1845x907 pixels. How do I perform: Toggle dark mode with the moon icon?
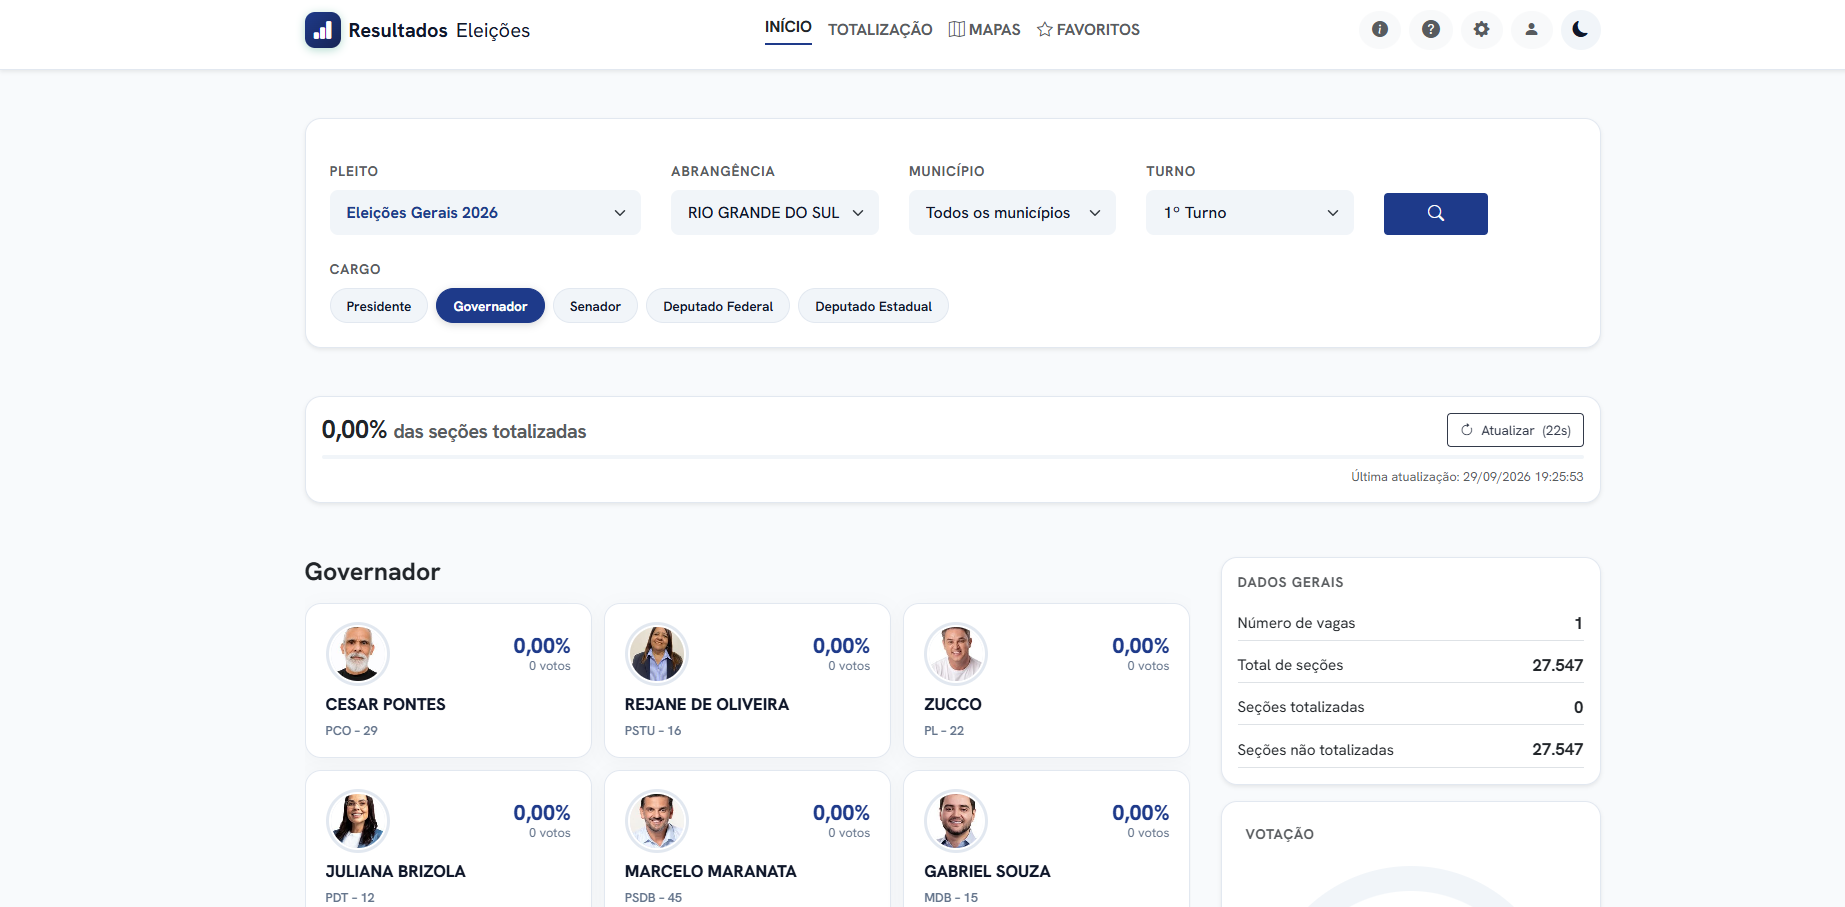pos(1581,29)
